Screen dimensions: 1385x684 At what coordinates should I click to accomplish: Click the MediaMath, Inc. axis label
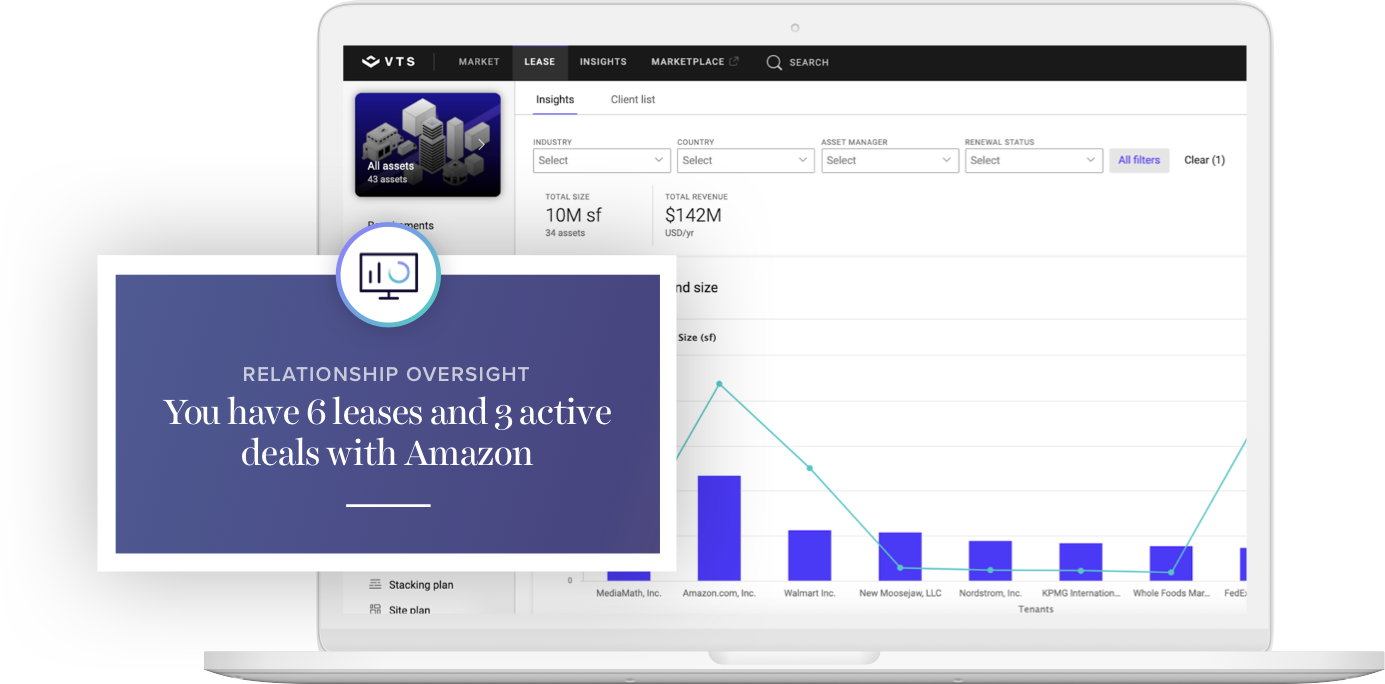coord(629,593)
